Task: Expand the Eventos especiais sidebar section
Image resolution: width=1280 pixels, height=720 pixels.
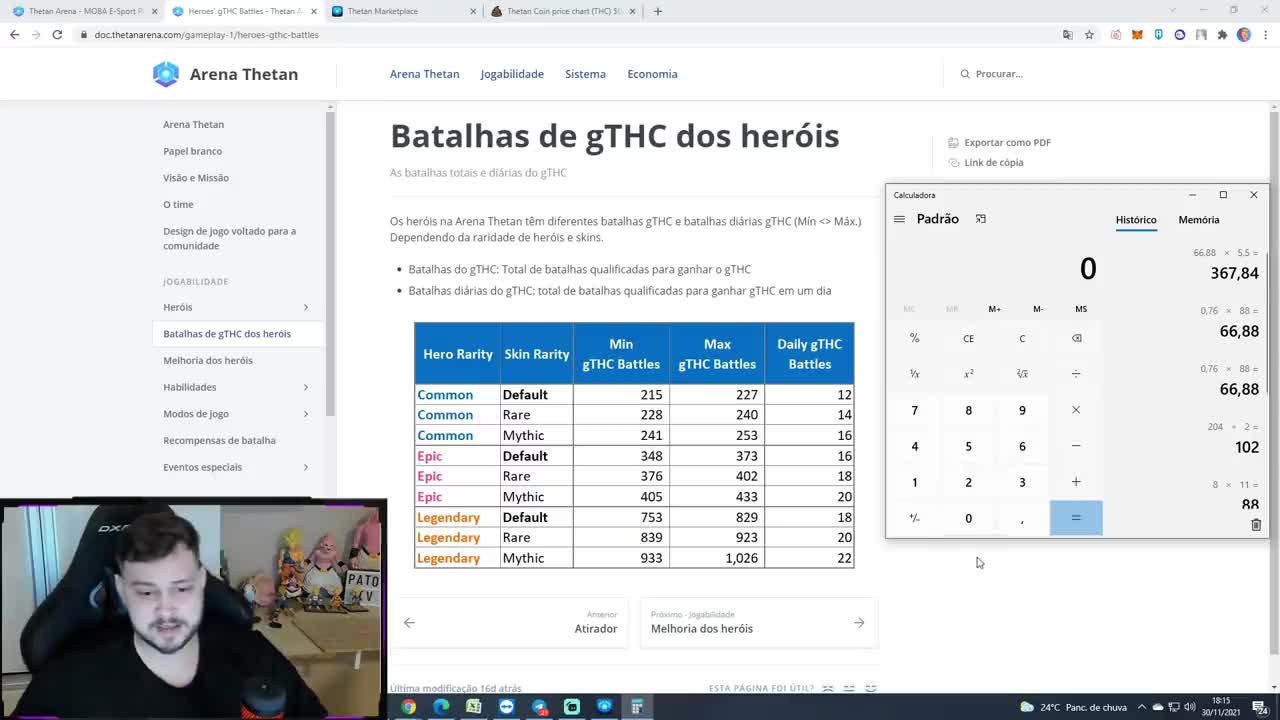Action: tap(306, 467)
